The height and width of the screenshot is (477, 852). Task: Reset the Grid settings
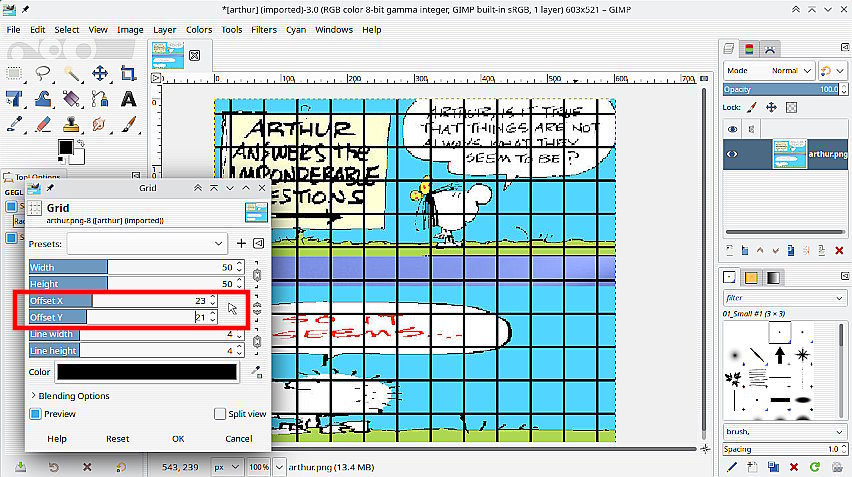click(117, 438)
